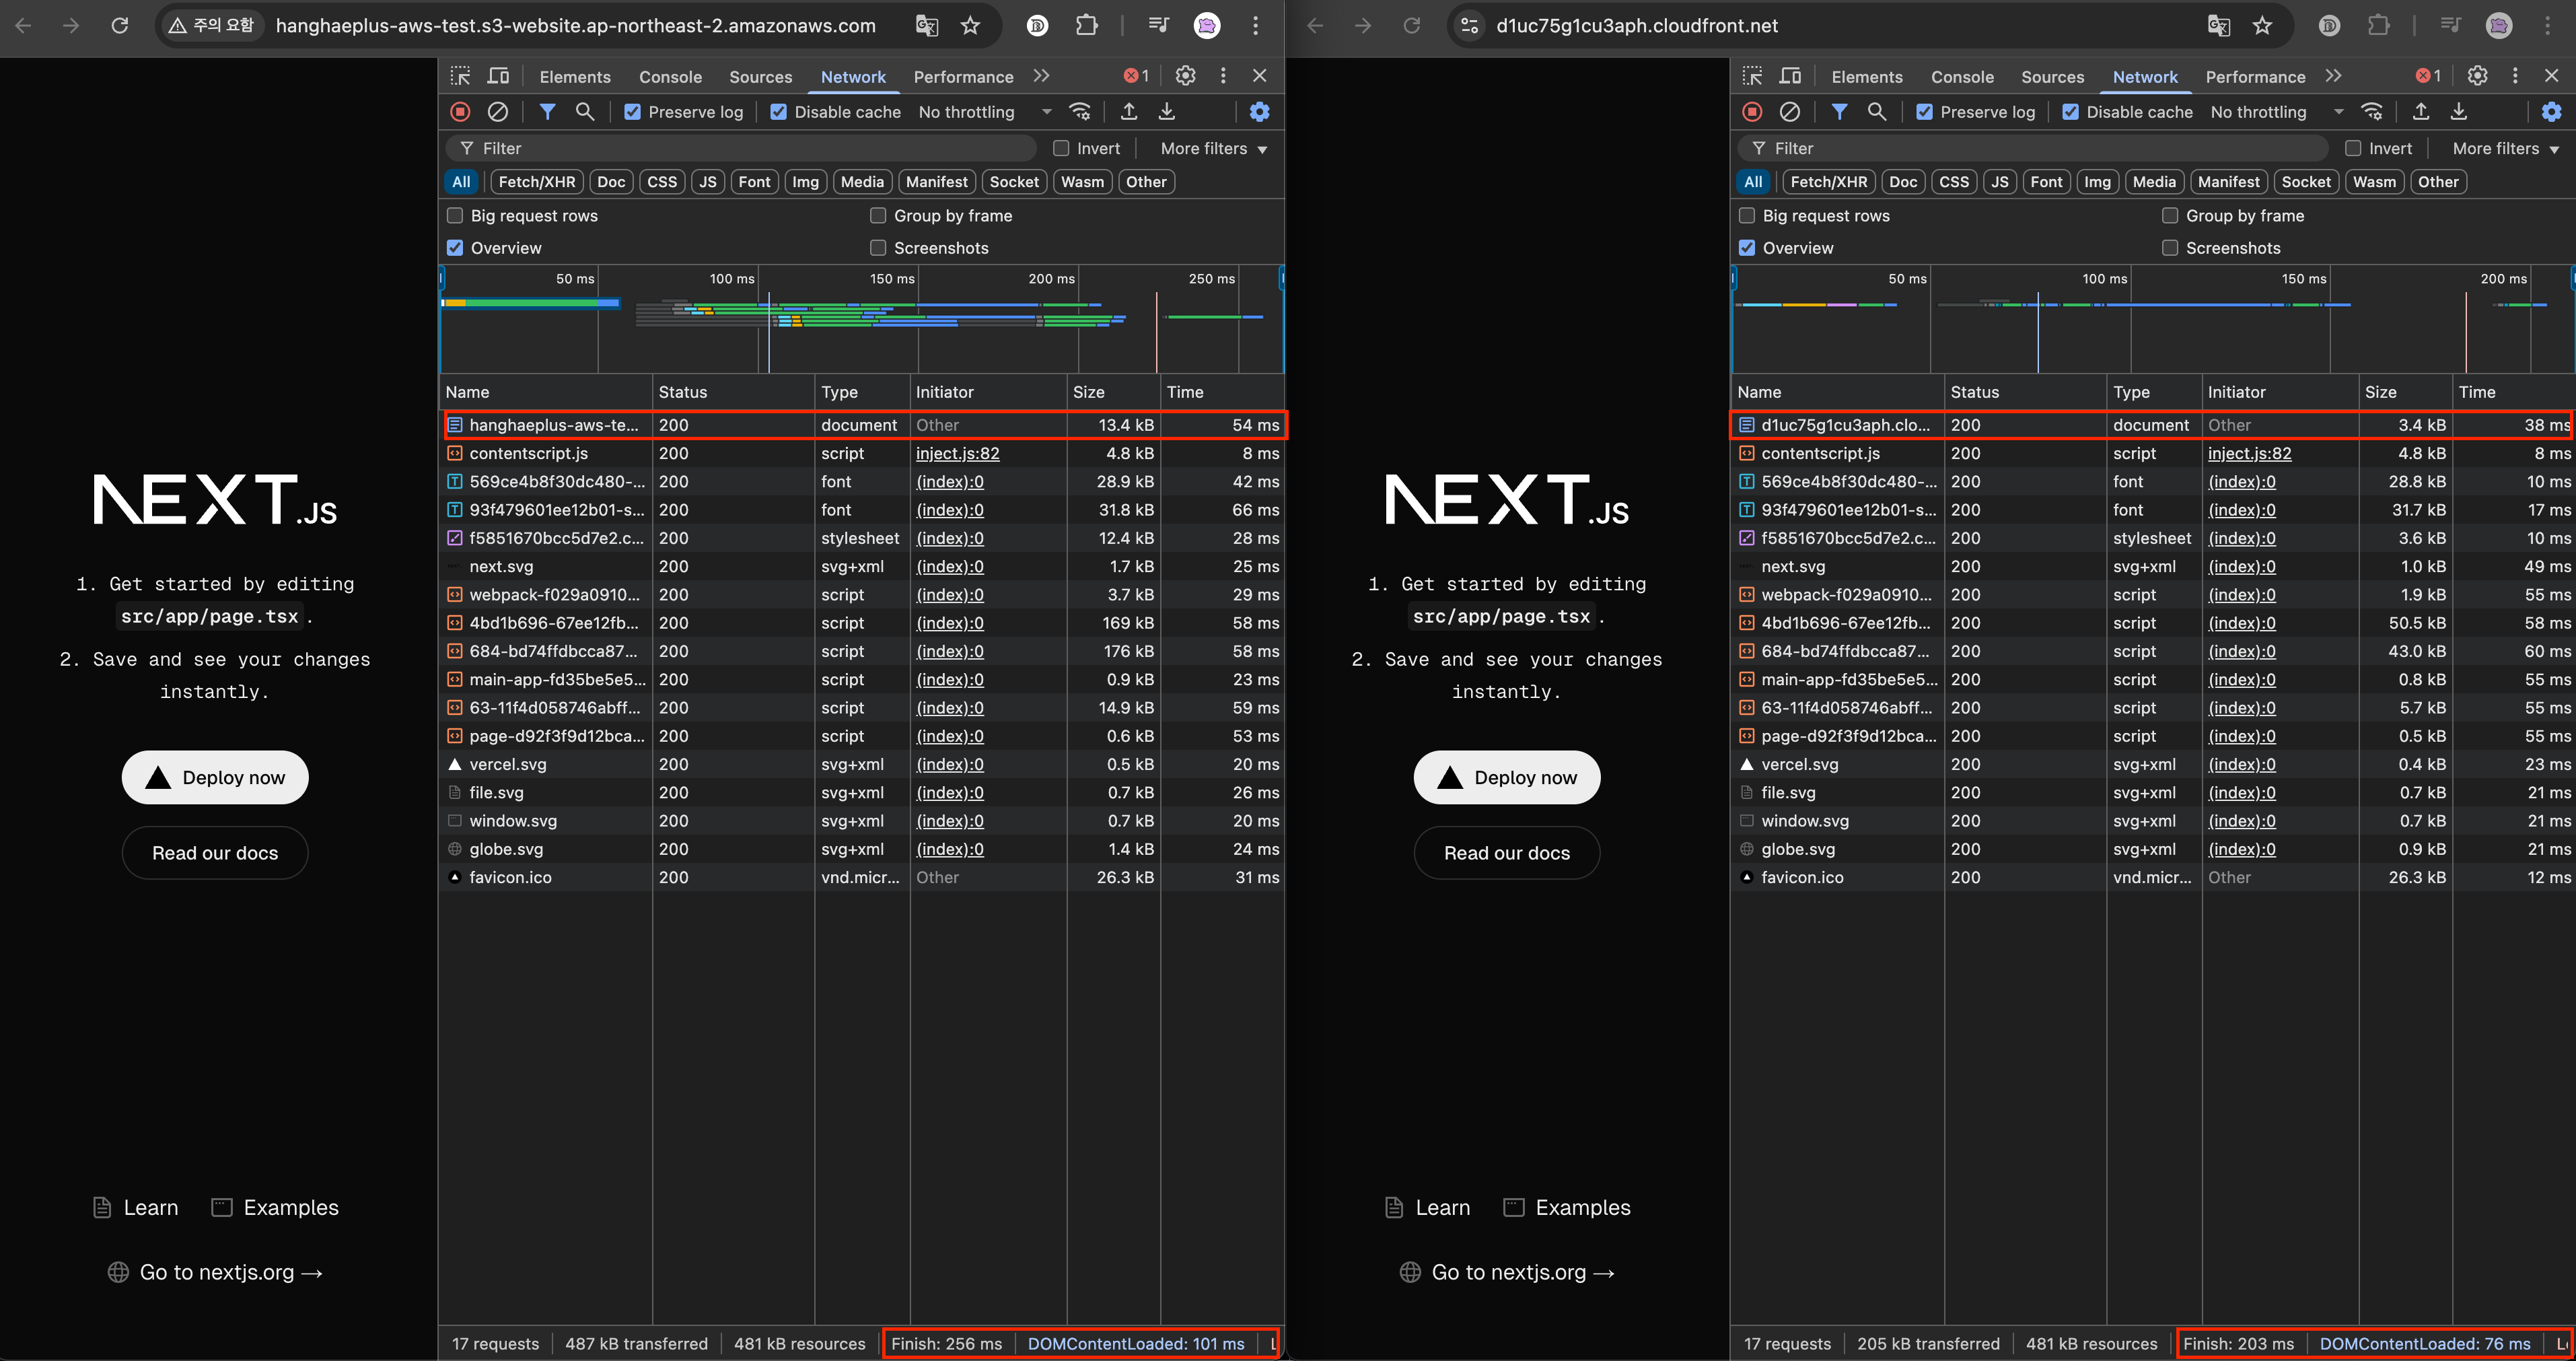
Task: Open the inspect element picker in left DevTools
Action: tap(460, 76)
